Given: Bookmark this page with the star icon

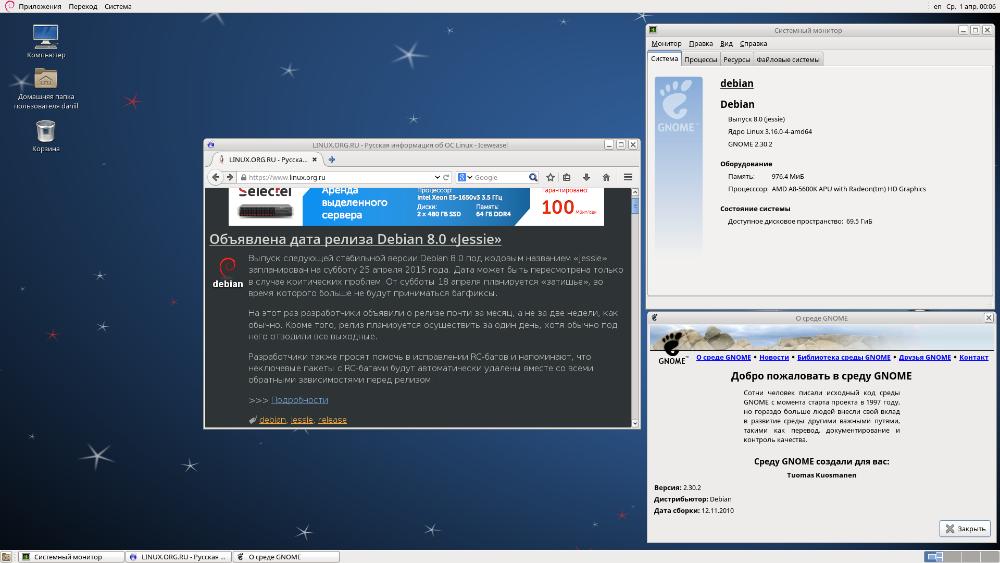Looking at the screenshot, I should 550,177.
